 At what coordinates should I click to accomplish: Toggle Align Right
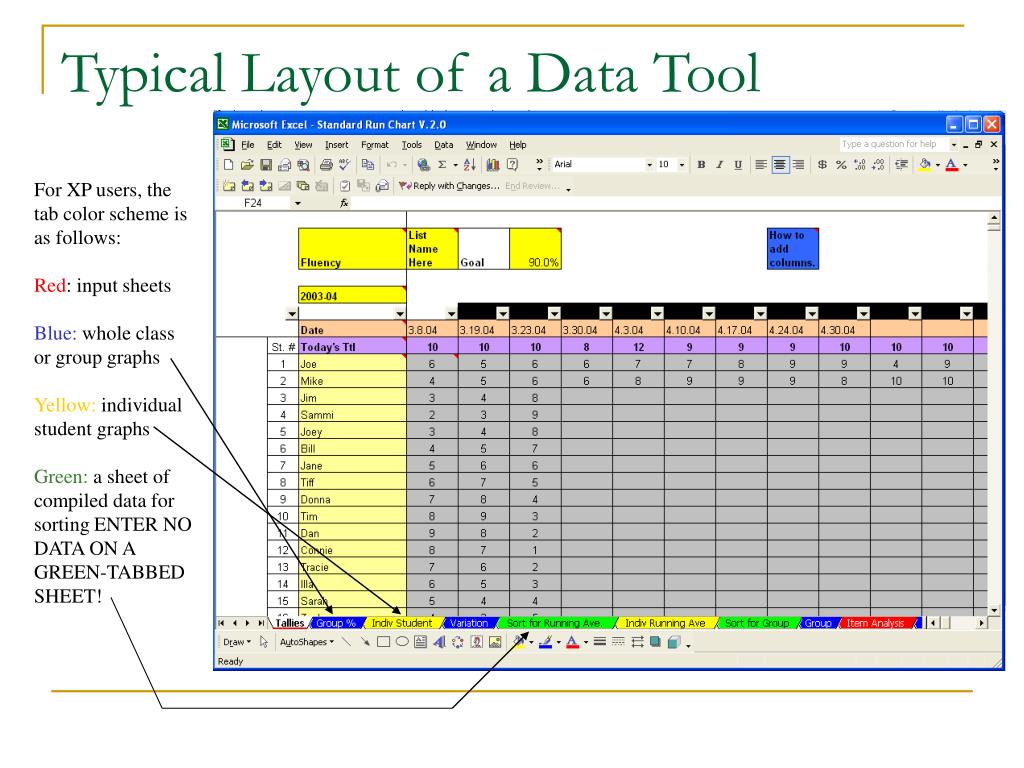coord(798,165)
